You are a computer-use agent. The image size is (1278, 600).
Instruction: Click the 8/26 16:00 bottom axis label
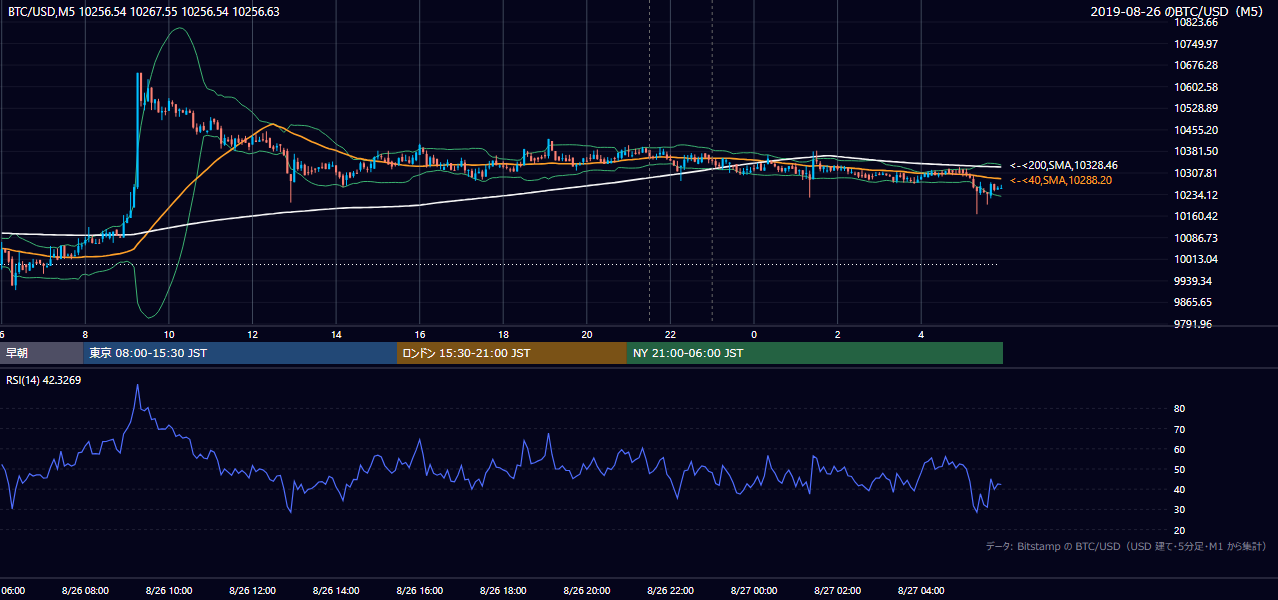pos(420,591)
